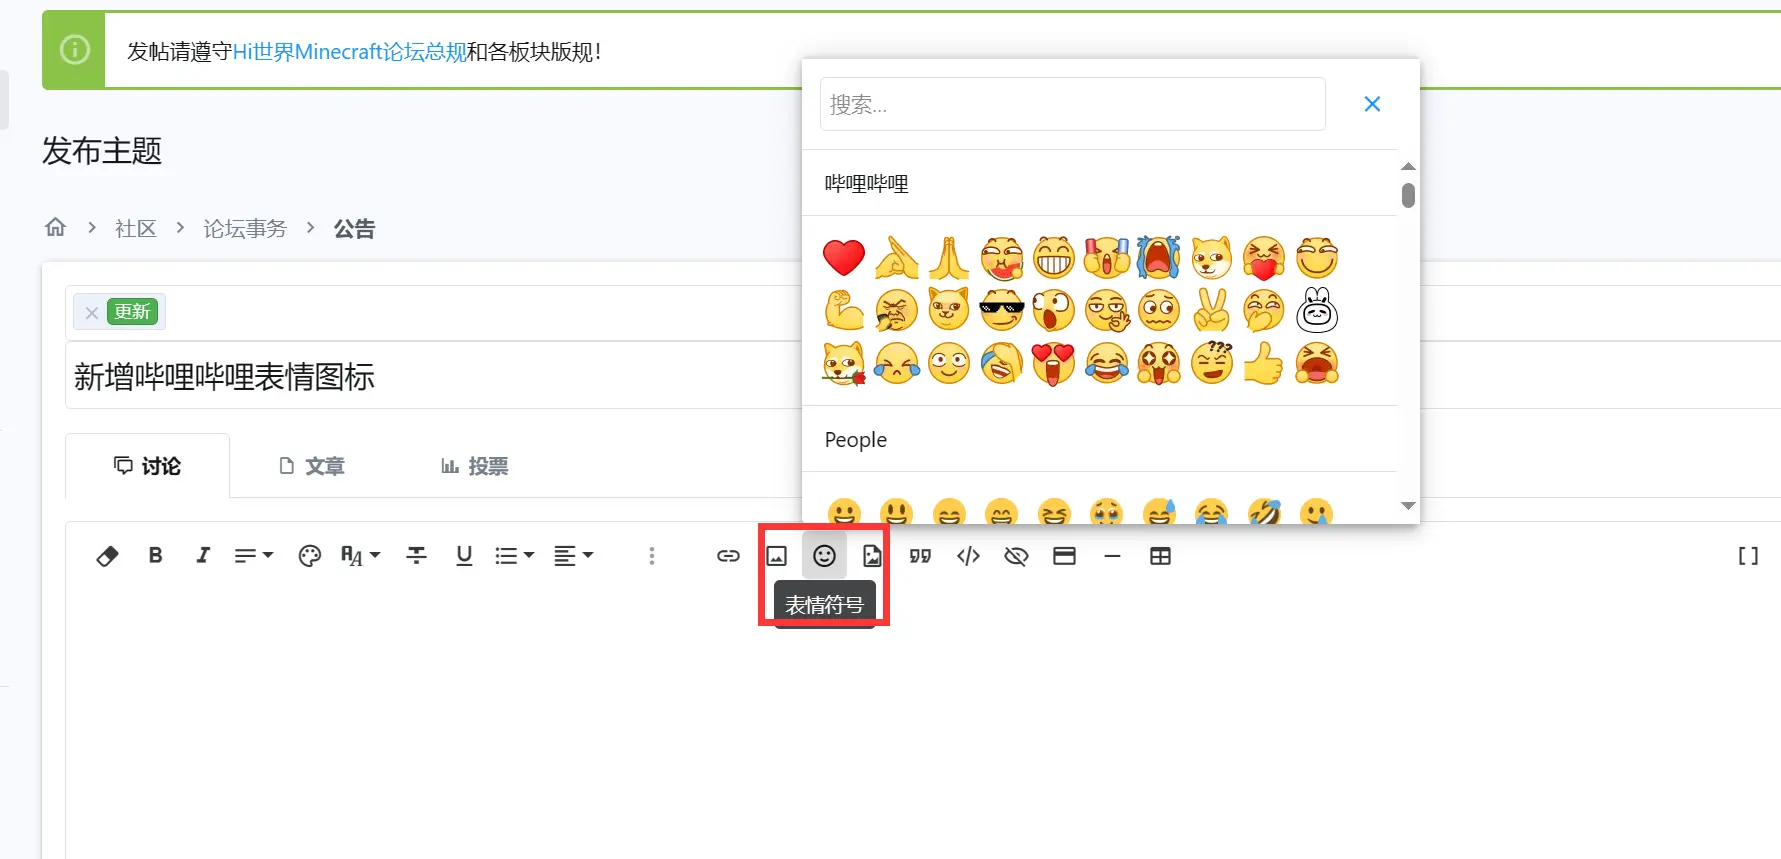Click emoji list scroll-up arrow

pos(1408,166)
